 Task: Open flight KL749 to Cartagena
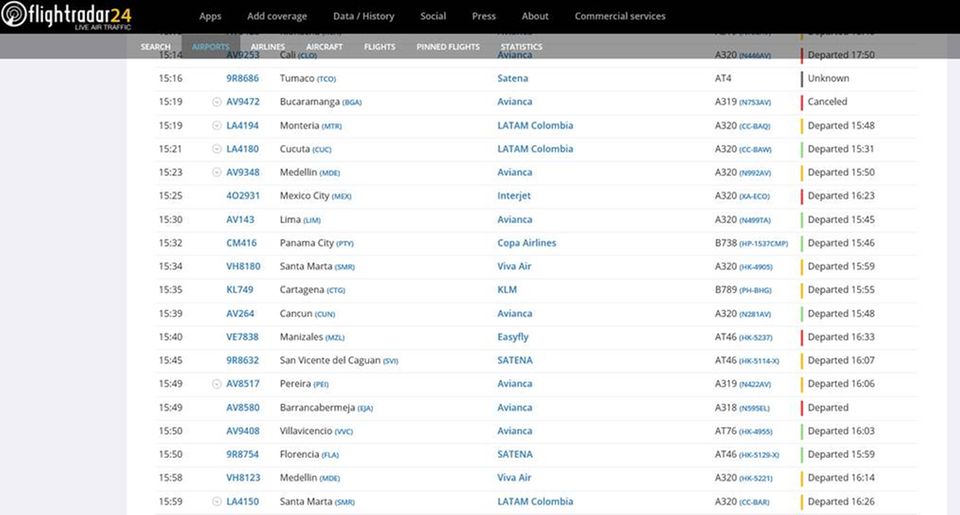(240, 290)
